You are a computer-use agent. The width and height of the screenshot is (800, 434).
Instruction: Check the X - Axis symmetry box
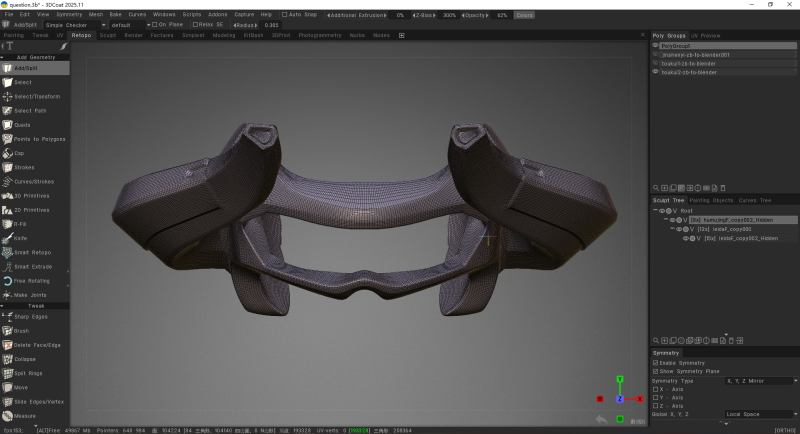[656, 389]
